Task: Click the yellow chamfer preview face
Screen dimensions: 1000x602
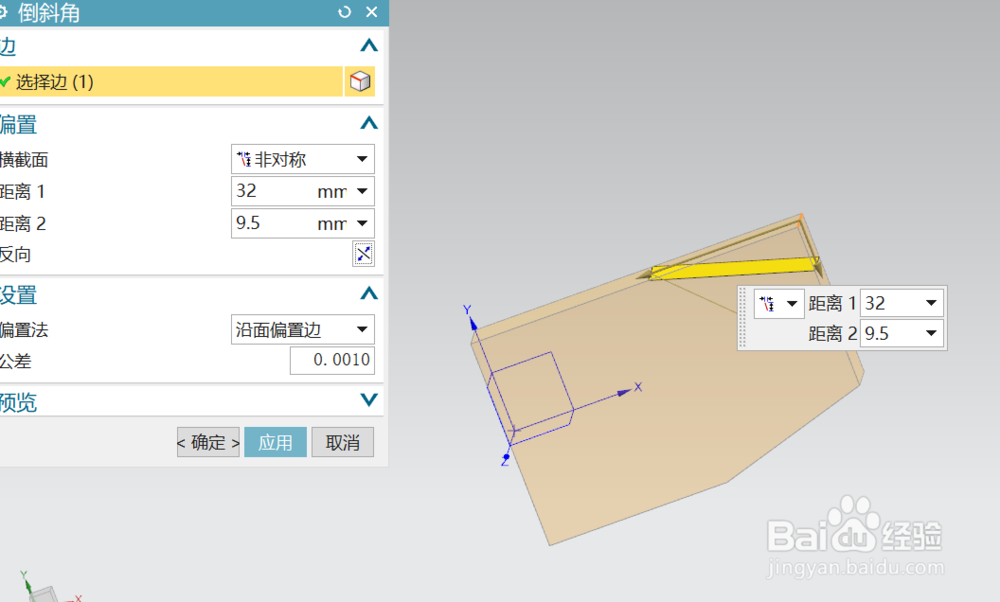Action: tap(732, 268)
